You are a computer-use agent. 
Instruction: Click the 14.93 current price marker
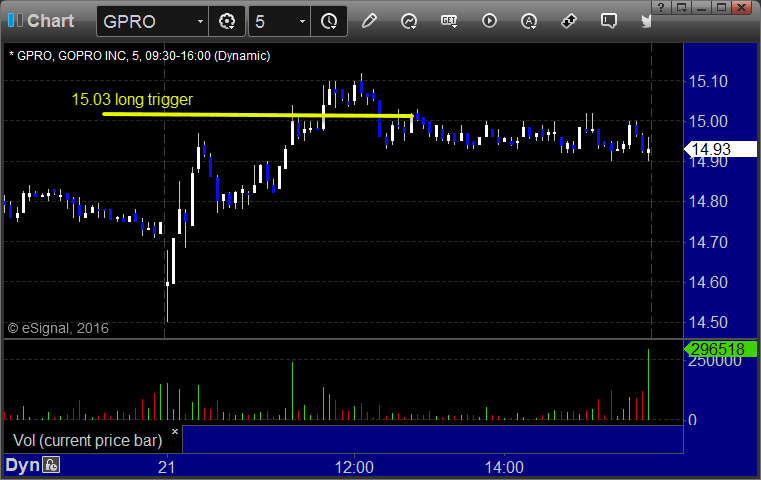pyautogui.click(x=720, y=149)
